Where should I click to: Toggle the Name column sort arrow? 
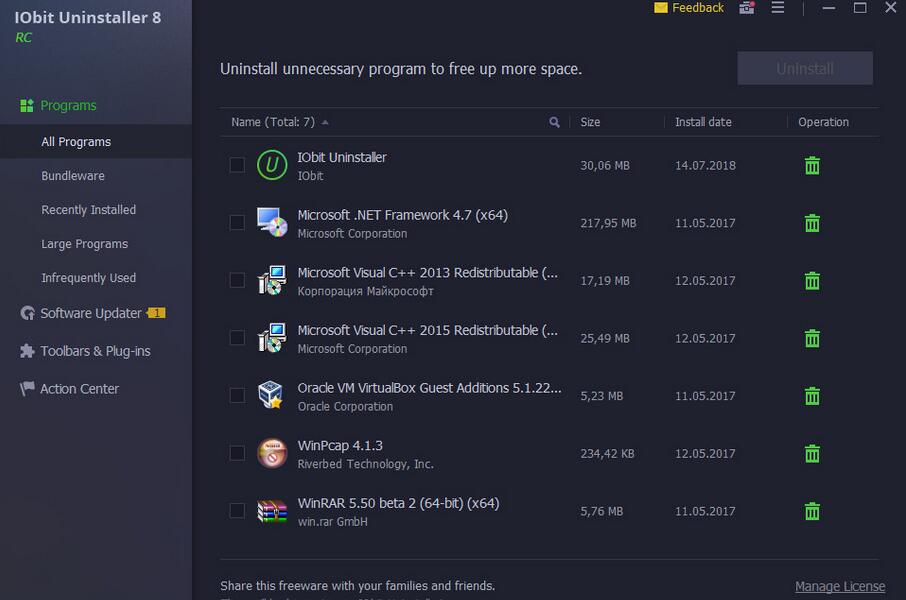tap(325, 123)
